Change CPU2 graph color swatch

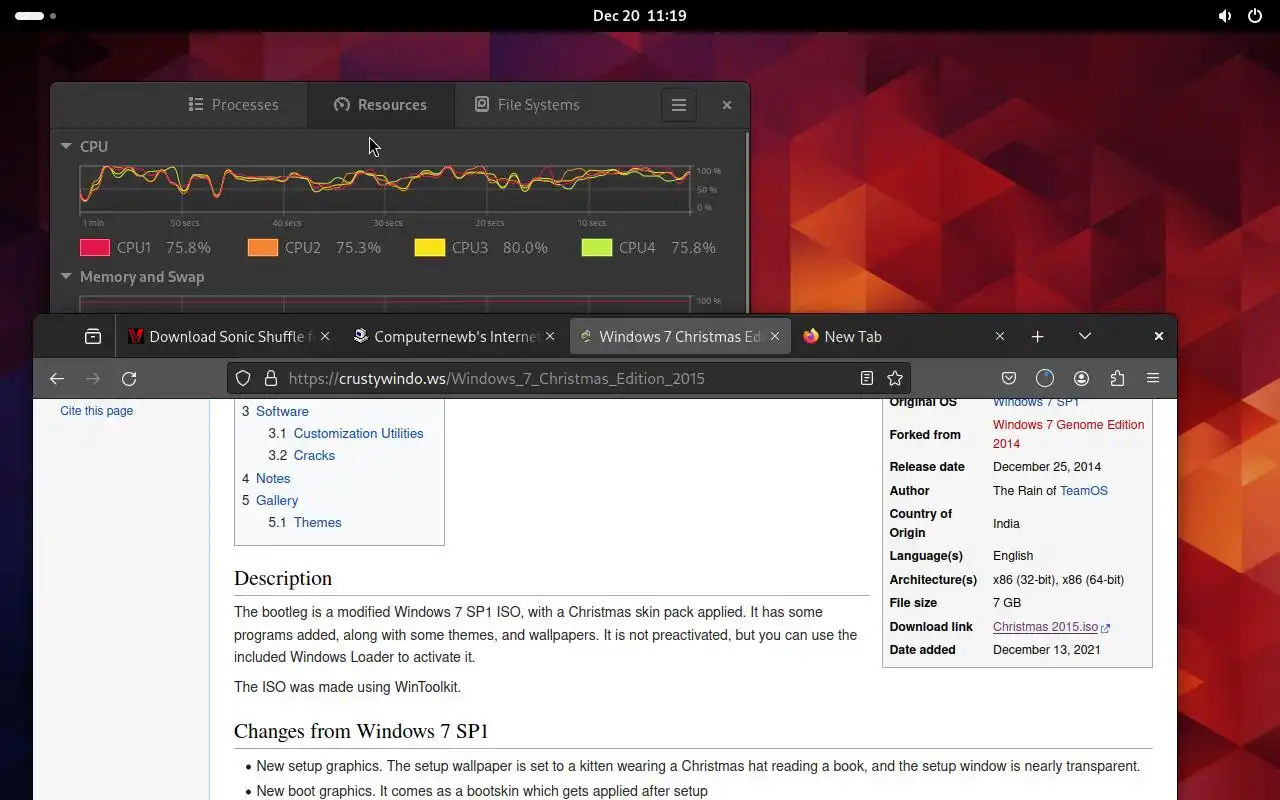[x=262, y=247]
